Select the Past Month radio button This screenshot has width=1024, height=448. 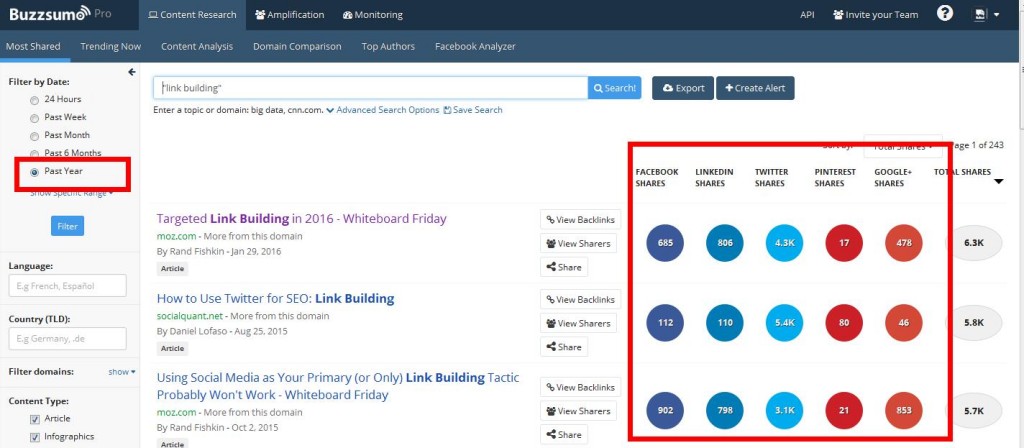click(x=35, y=135)
